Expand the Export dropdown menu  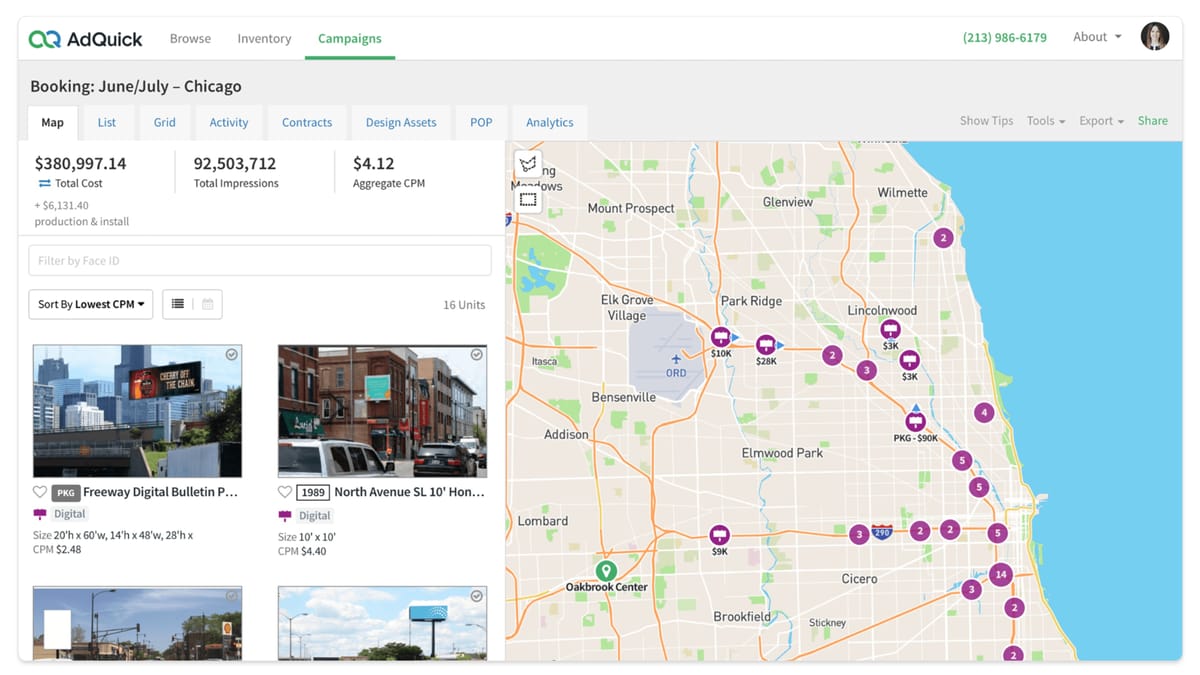click(1101, 121)
